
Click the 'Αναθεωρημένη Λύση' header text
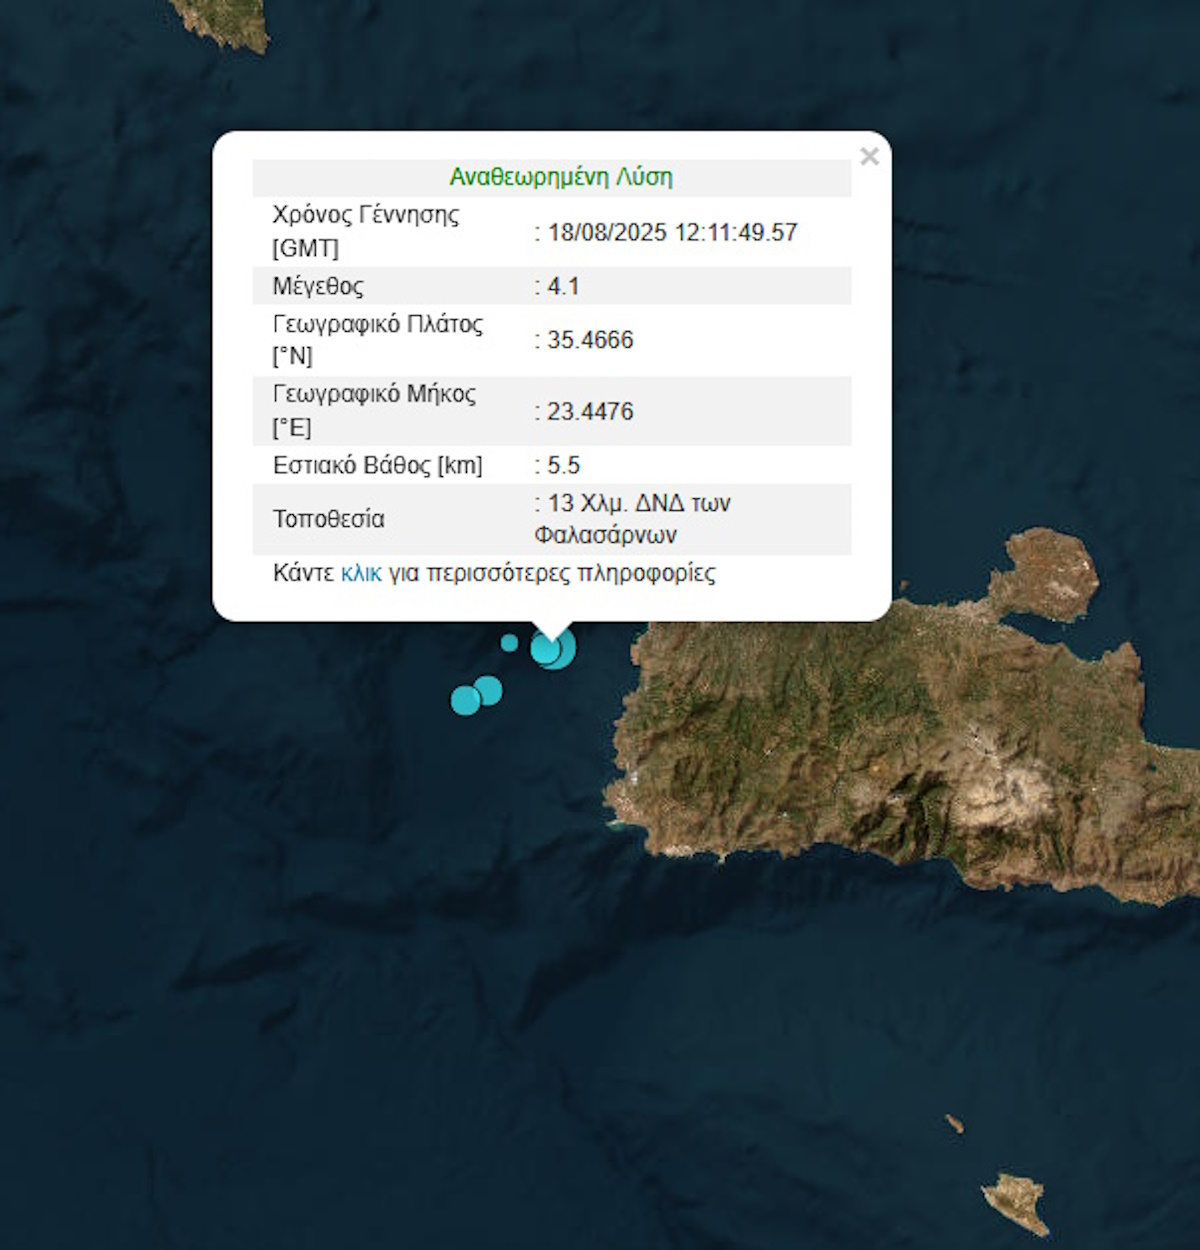pyautogui.click(x=561, y=177)
